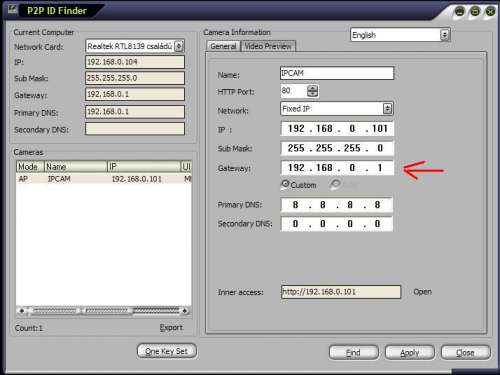Click the camera Gateway field
Screen dimensions: 500x375
tap(337, 168)
